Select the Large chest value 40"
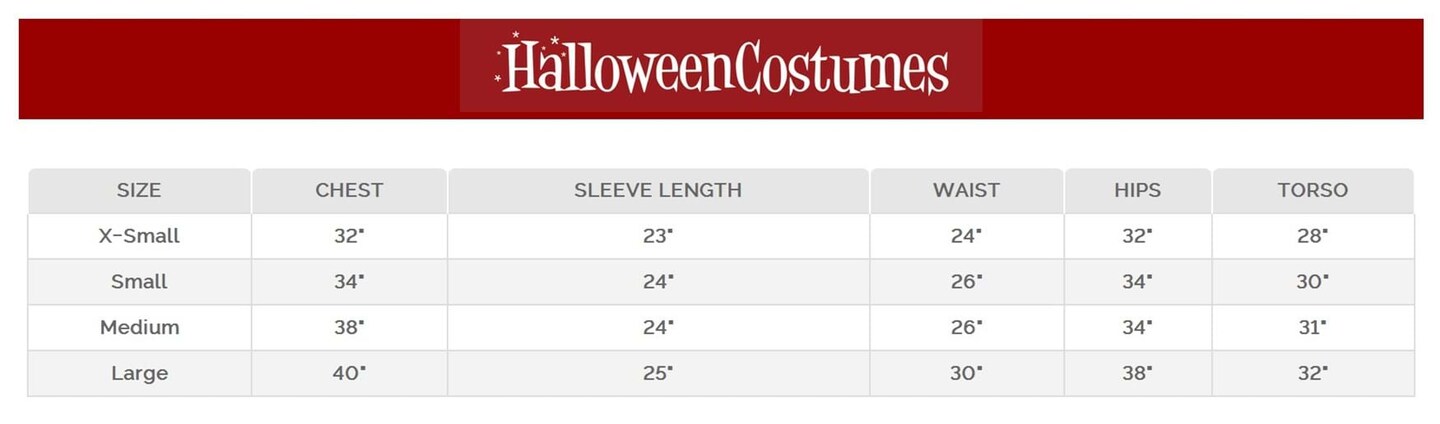Image resolution: width=1440 pixels, height=424 pixels. [349, 373]
